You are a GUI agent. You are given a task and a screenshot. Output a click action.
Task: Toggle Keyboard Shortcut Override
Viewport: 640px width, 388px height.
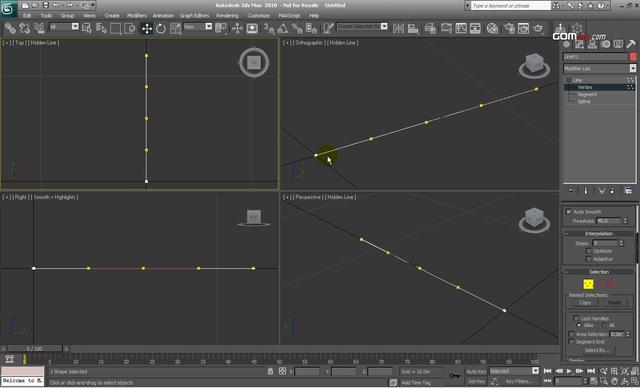click(x=252, y=28)
